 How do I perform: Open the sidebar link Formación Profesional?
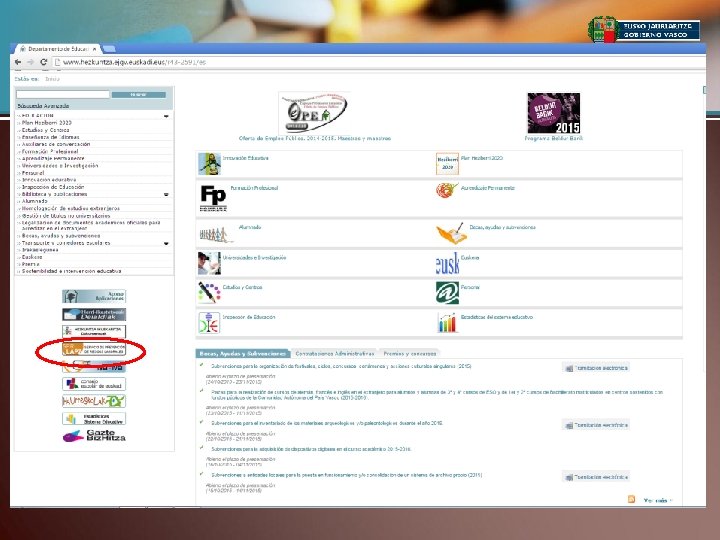[x=50, y=152]
